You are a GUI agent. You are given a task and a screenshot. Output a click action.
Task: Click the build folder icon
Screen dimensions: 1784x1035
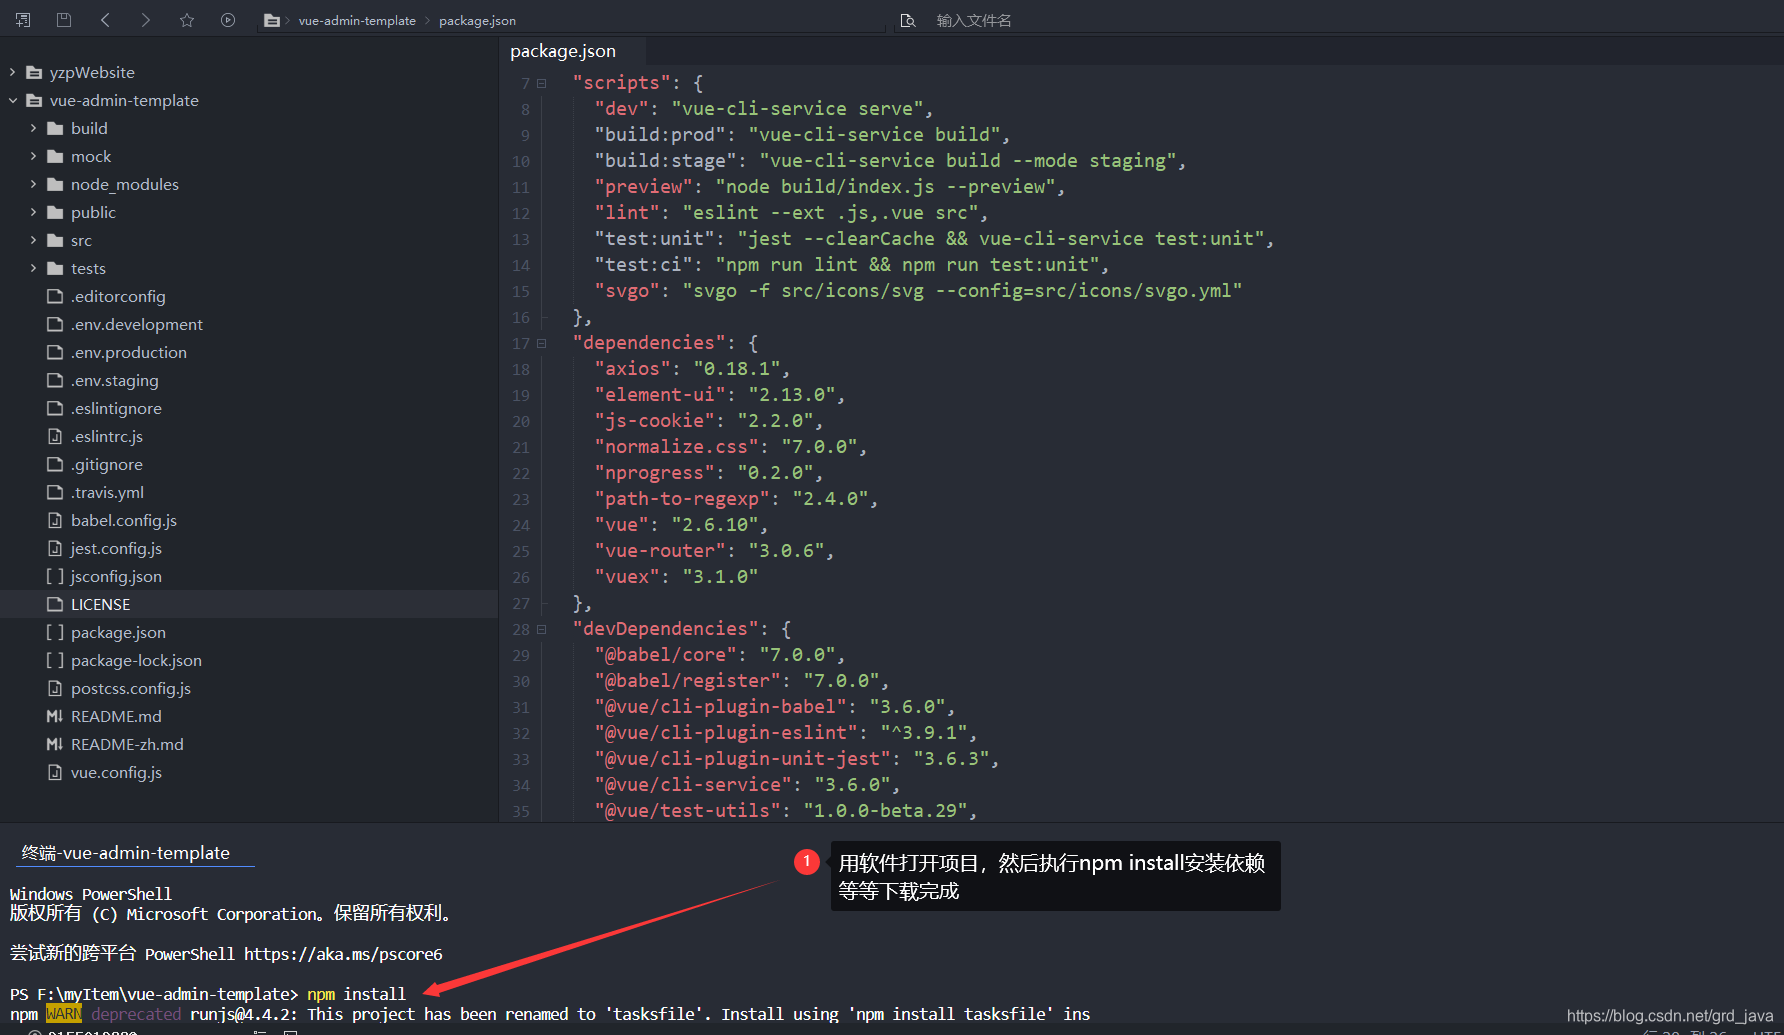point(55,128)
